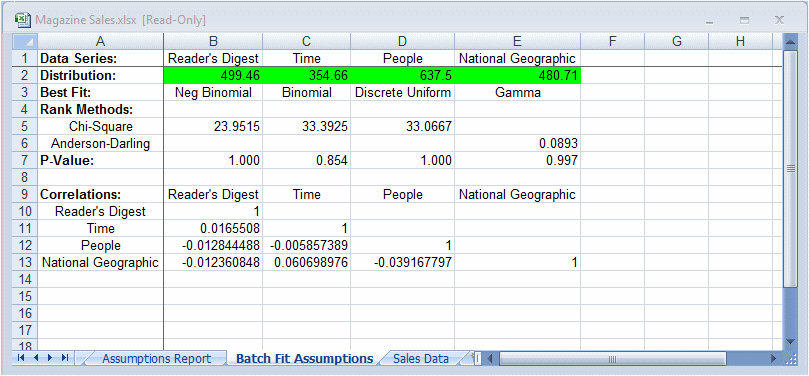
Task: Select the 'Data Series:' cell
Action: [100, 59]
